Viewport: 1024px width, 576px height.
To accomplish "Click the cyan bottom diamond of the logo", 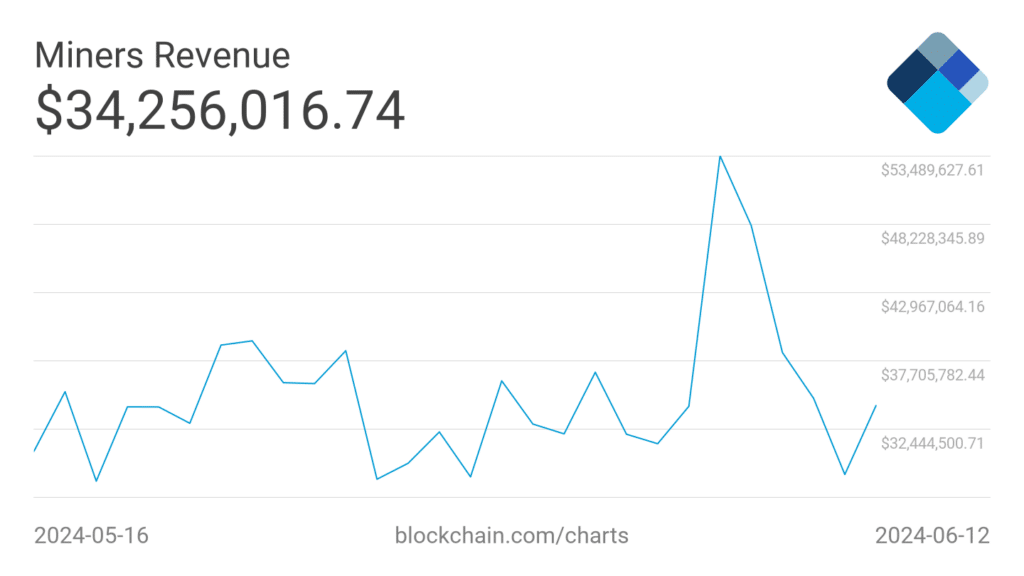I will [x=938, y=104].
